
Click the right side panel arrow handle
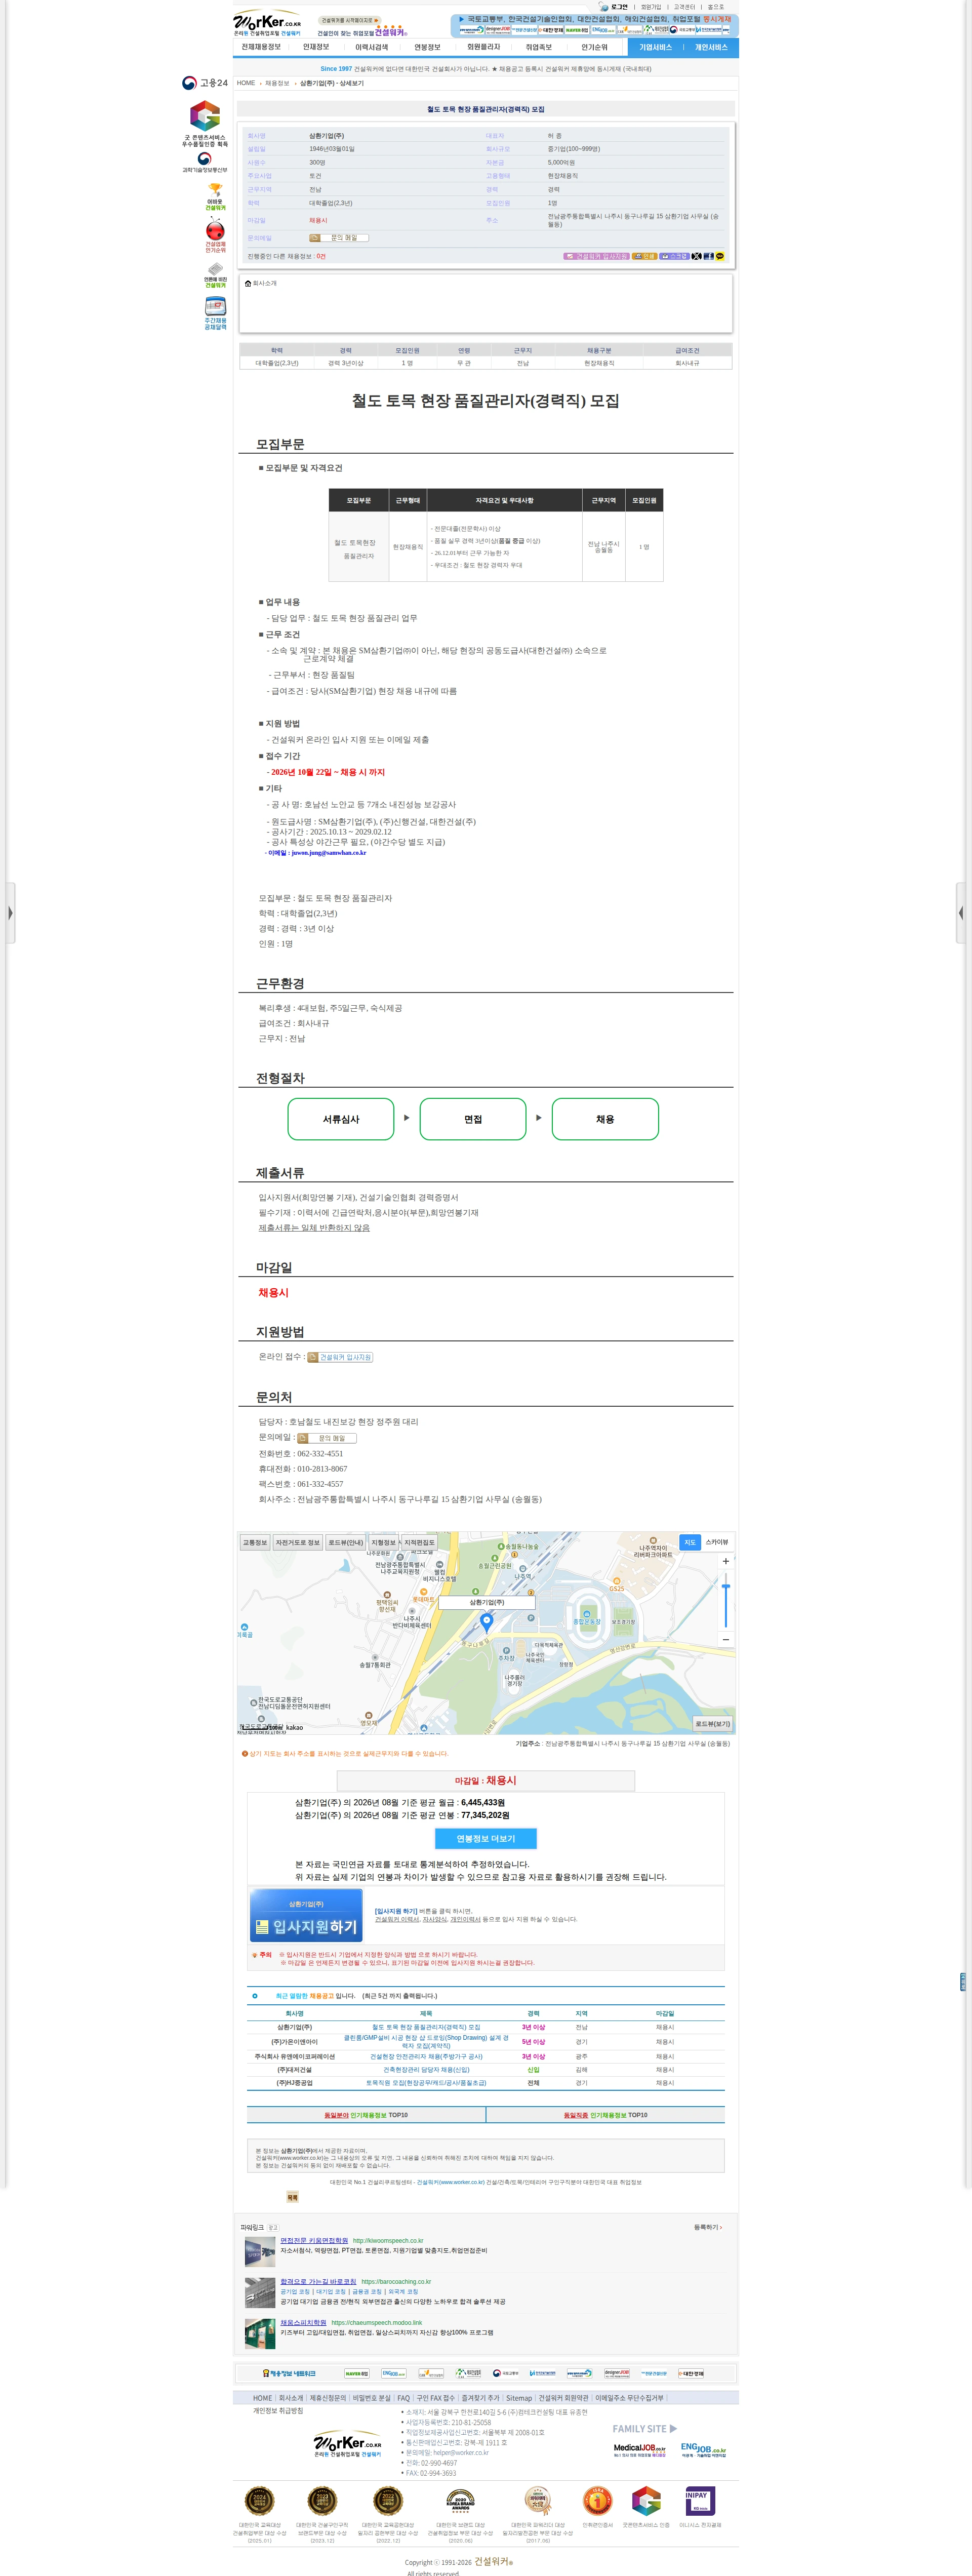tap(961, 912)
